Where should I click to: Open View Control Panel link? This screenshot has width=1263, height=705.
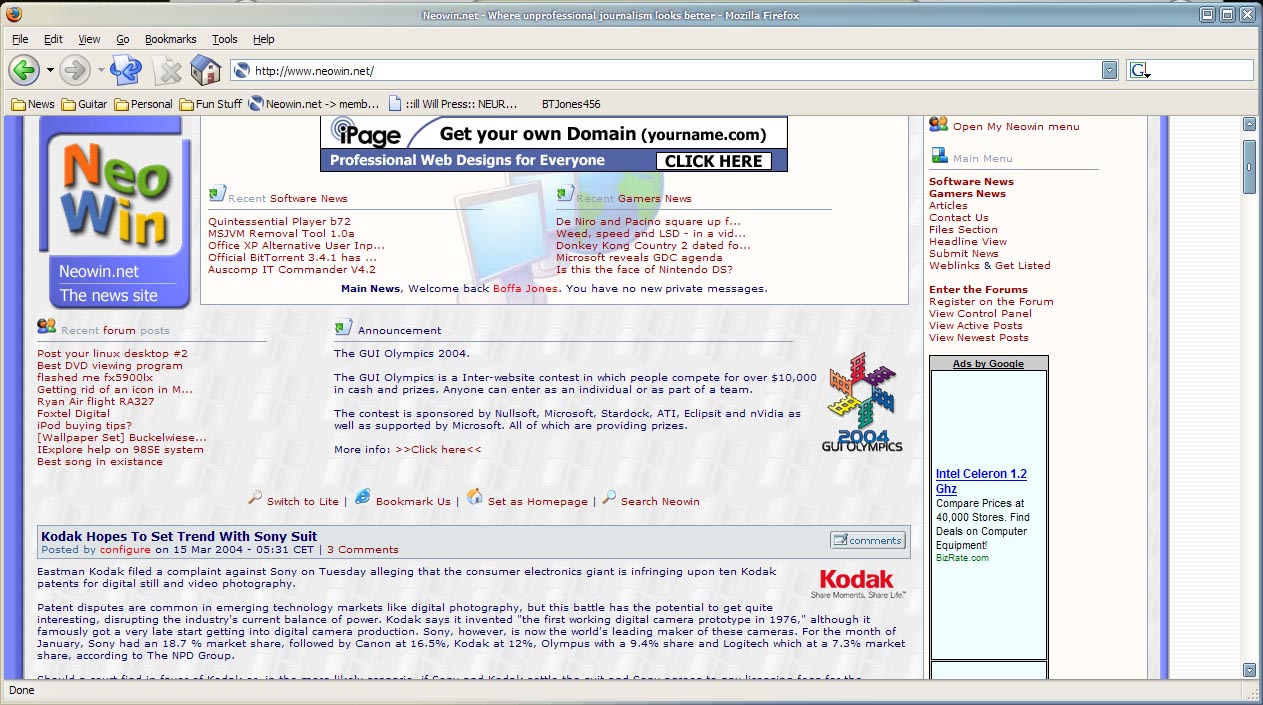[x=980, y=314]
